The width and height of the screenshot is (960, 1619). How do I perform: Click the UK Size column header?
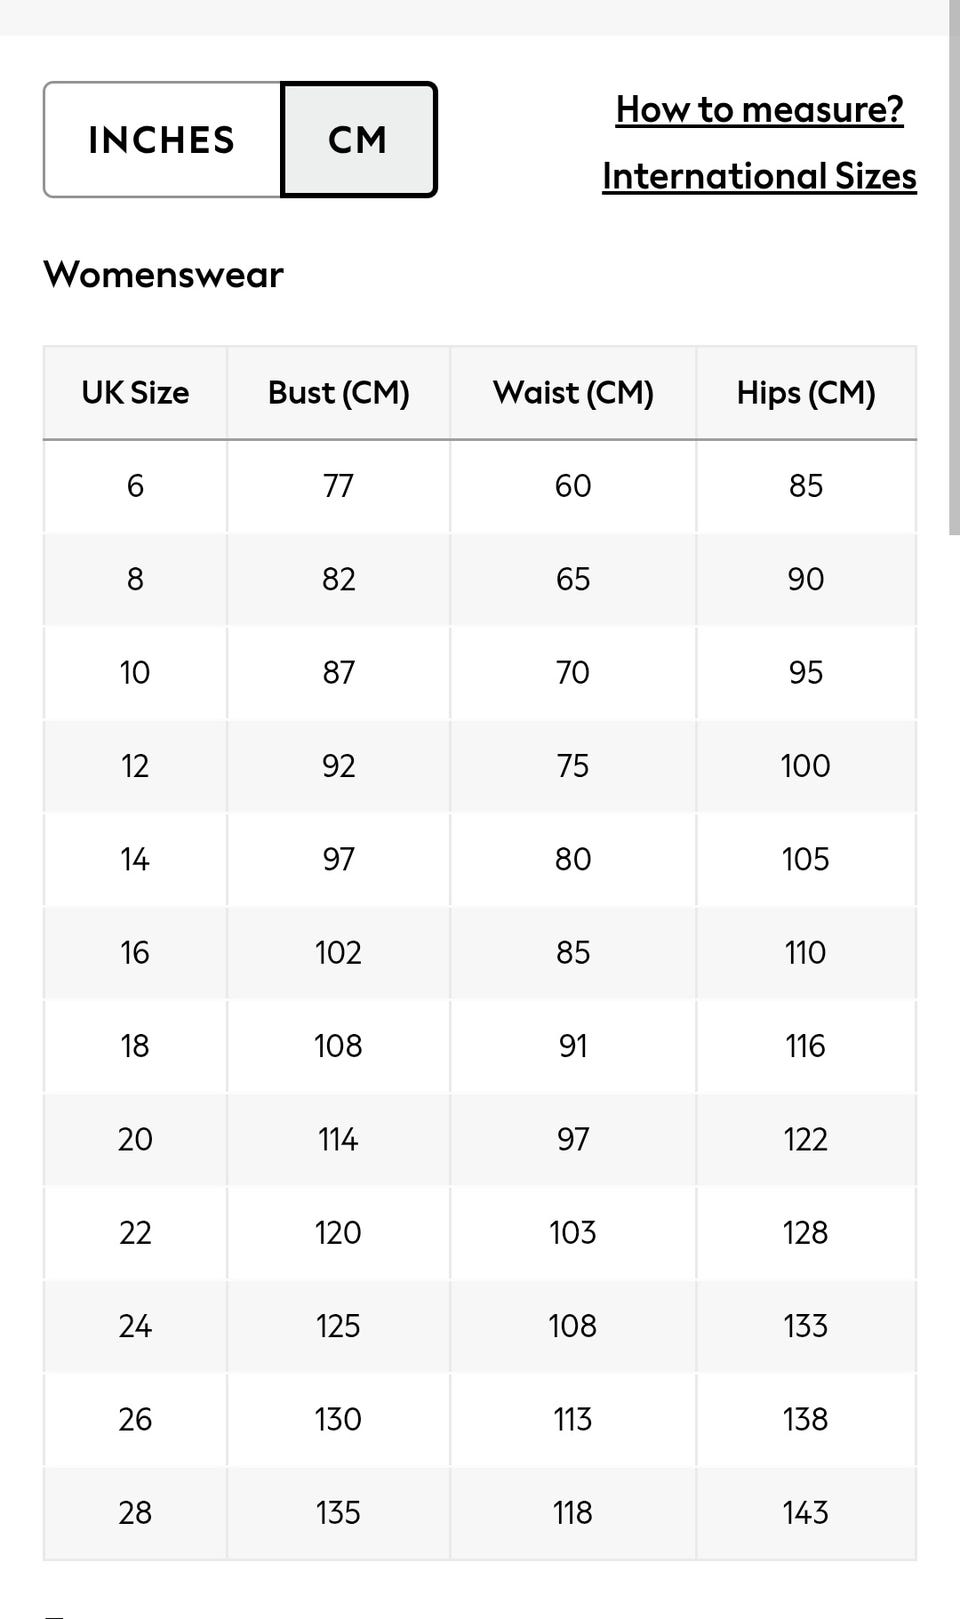pyautogui.click(x=135, y=393)
